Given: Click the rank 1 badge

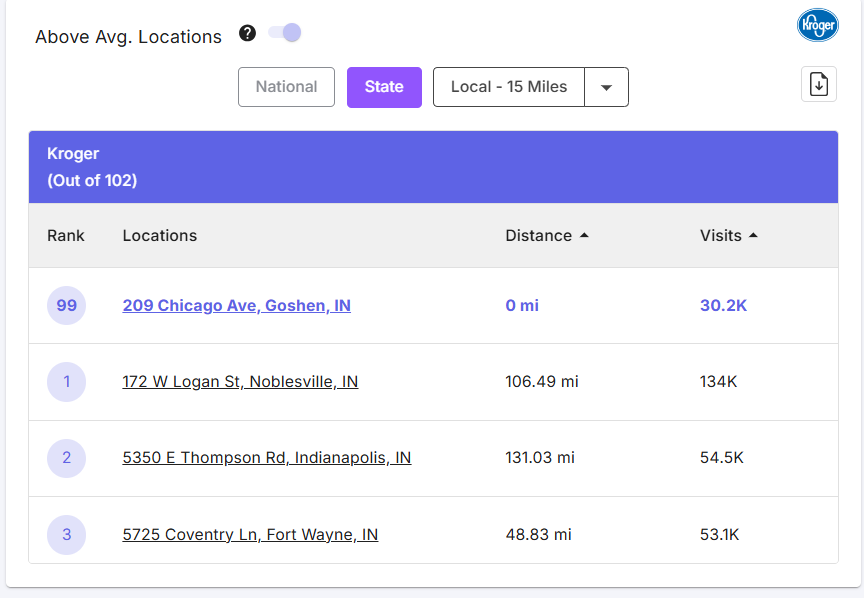Looking at the screenshot, I should point(66,381).
